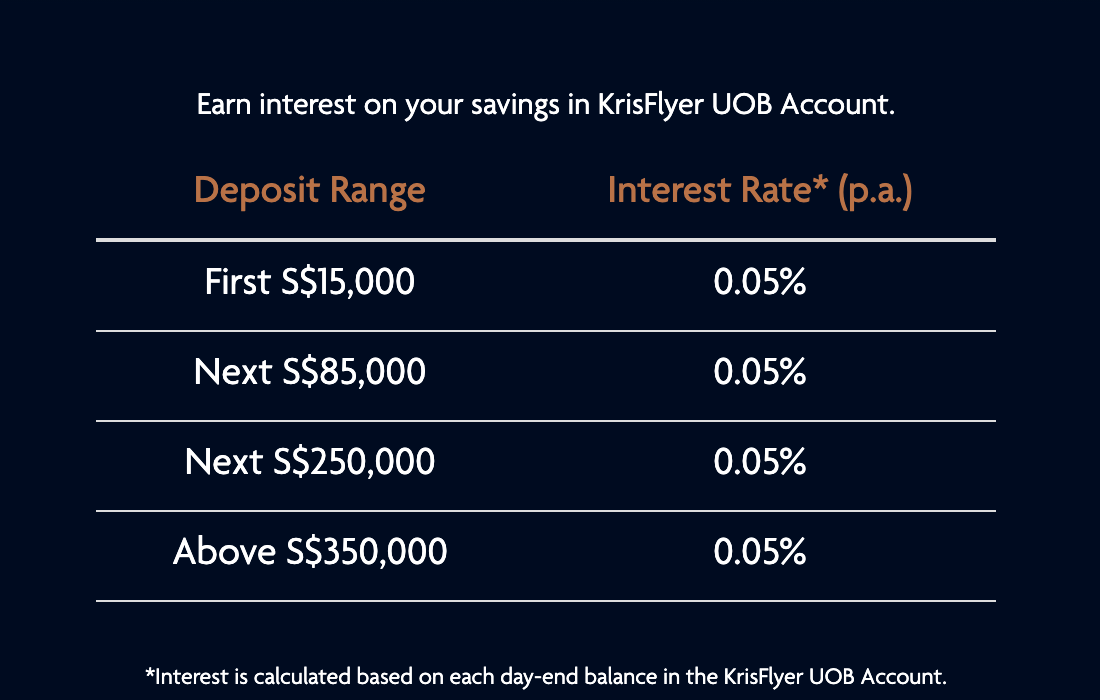Click the 0.05% rate for Next S$250,000

[760, 462]
